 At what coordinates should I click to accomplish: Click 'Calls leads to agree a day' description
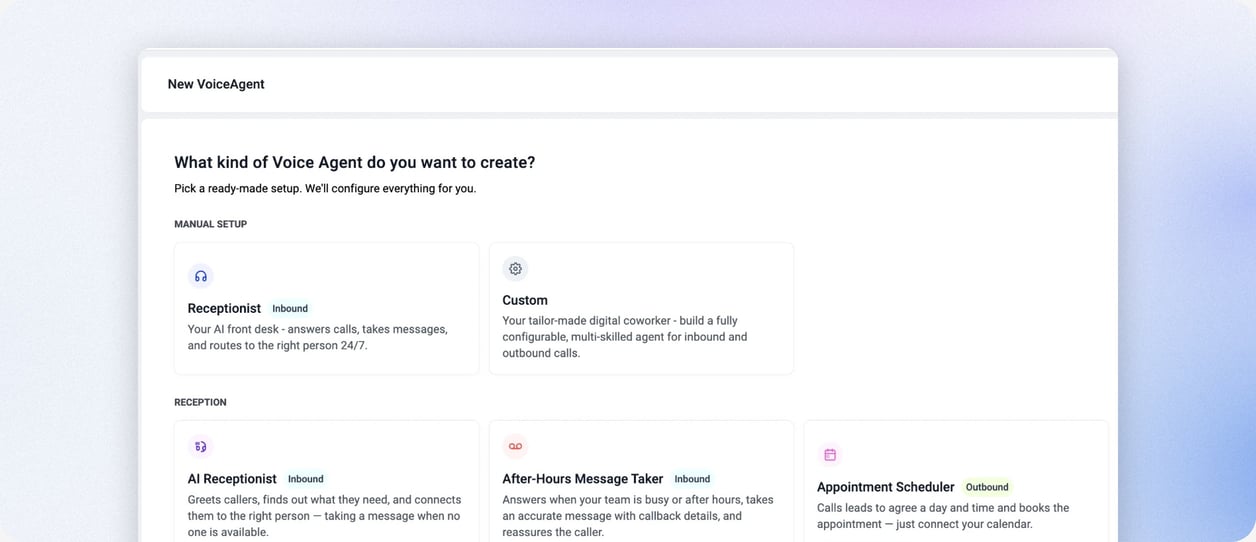point(943,516)
